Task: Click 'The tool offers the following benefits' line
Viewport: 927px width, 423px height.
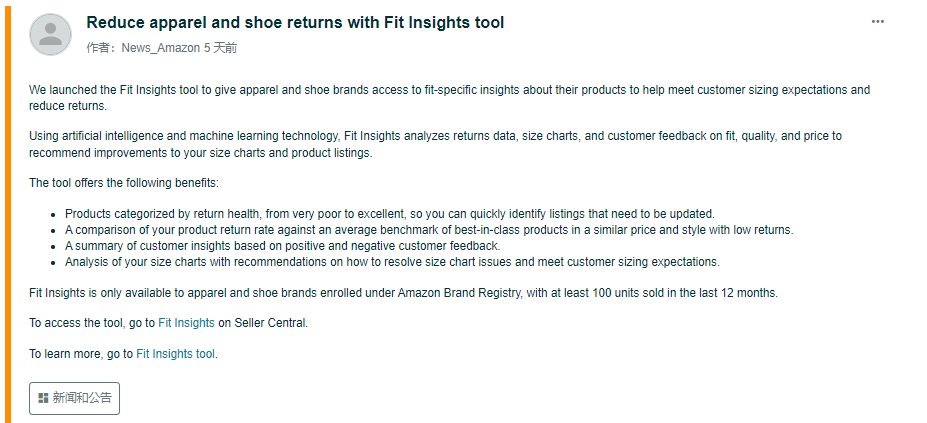Action: point(124,183)
